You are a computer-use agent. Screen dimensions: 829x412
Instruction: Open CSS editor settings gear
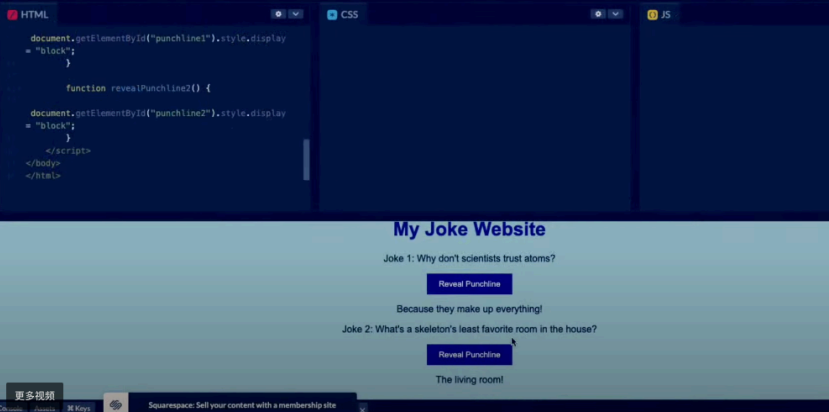pyautogui.click(x=598, y=14)
